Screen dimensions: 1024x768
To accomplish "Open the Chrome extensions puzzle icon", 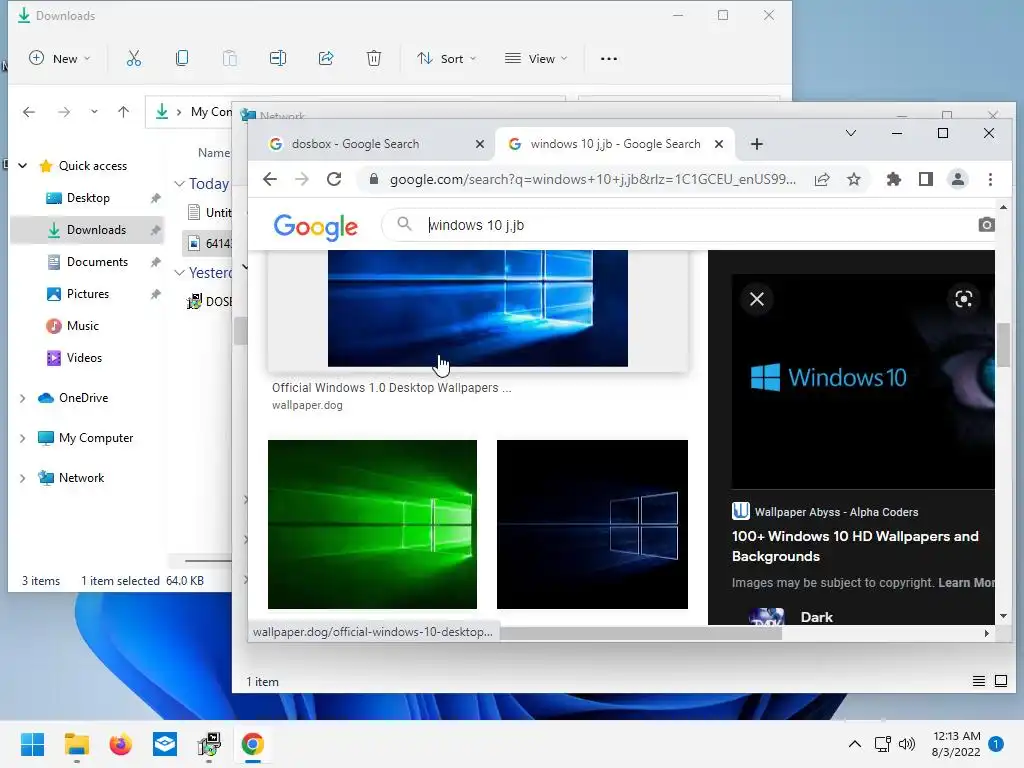I will 893,179.
